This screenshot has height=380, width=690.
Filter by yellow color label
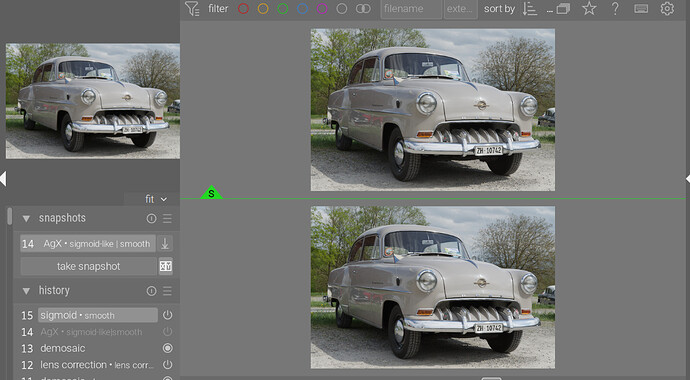(x=263, y=8)
